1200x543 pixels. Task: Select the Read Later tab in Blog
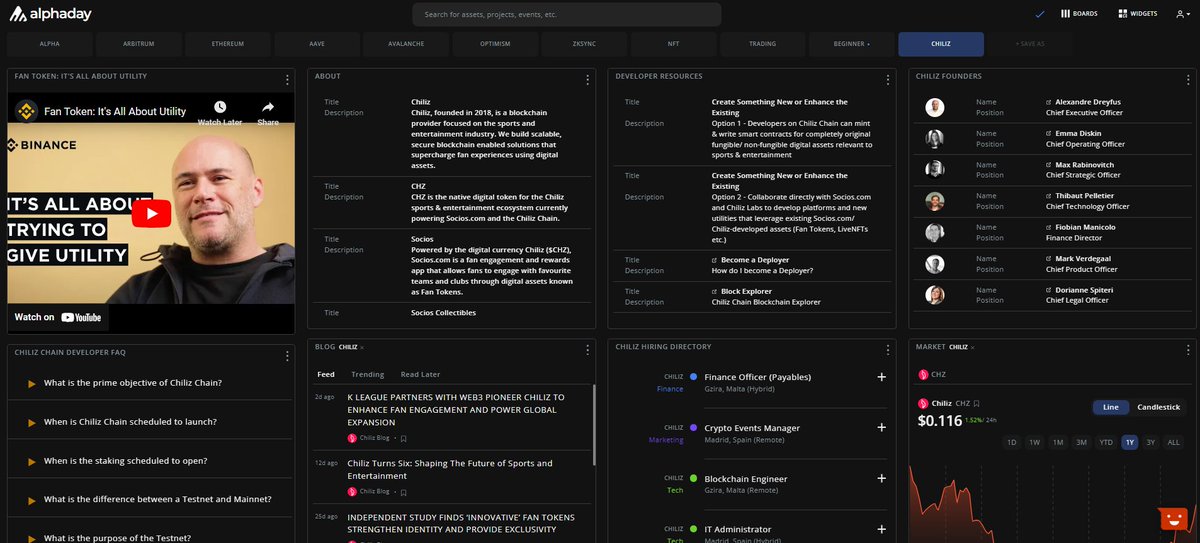point(420,374)
